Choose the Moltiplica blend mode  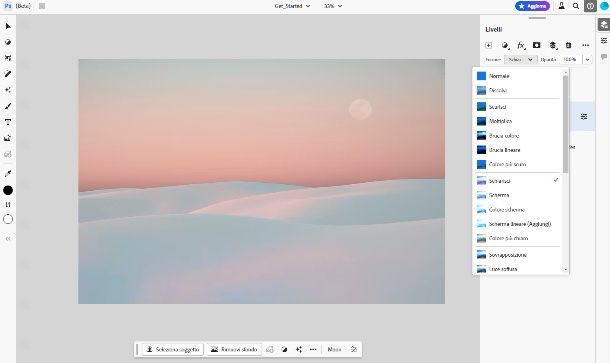[518, 121]
